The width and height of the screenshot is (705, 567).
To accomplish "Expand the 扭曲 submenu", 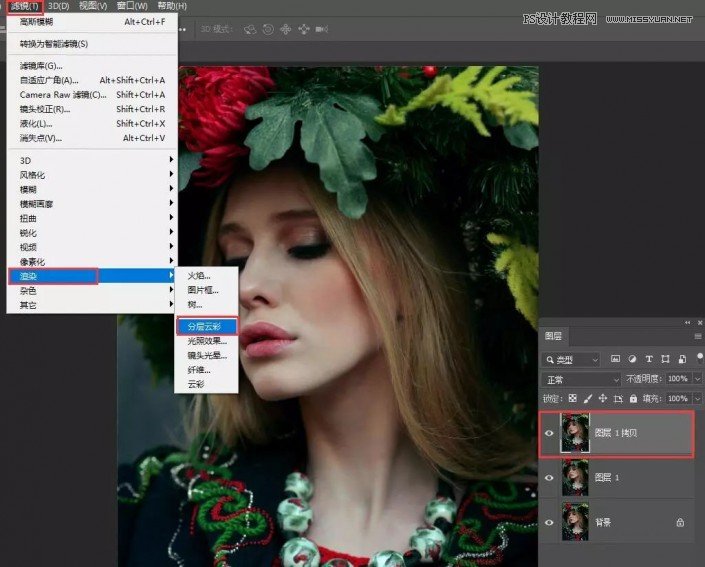I will pos(92,218).
